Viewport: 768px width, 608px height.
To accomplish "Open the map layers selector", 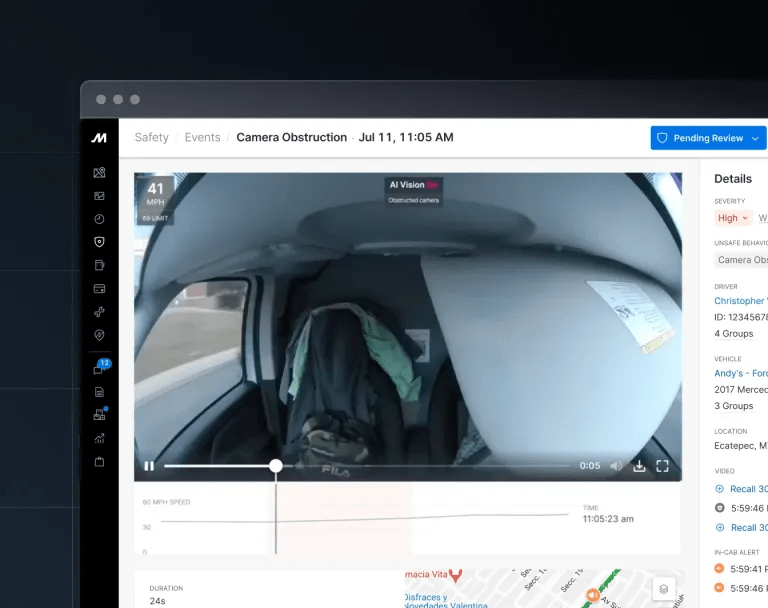I will pyautogui.click(x=661, y=589).
